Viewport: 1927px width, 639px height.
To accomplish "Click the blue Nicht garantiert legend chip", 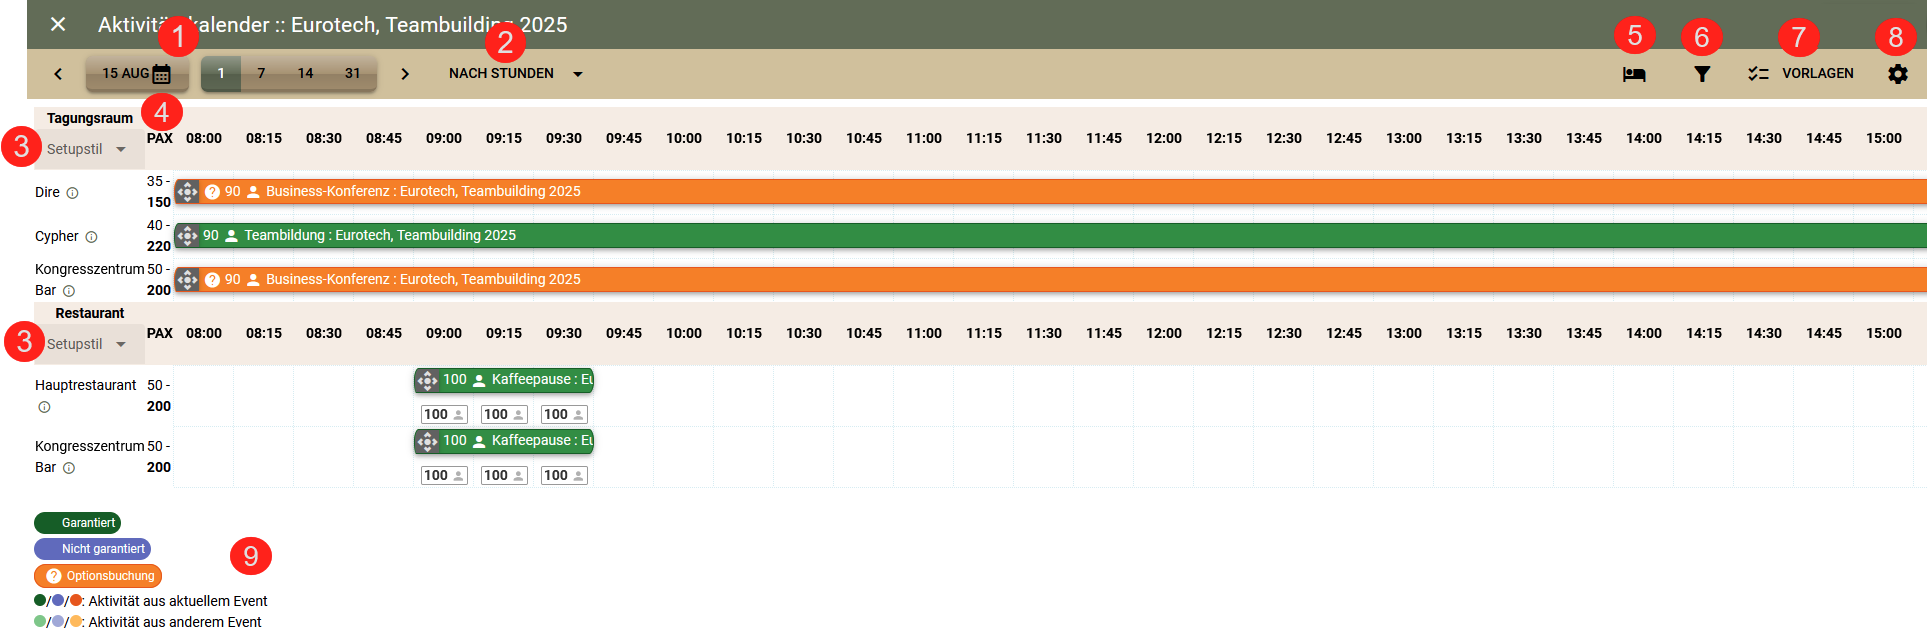I will click(x=92, y=549).
